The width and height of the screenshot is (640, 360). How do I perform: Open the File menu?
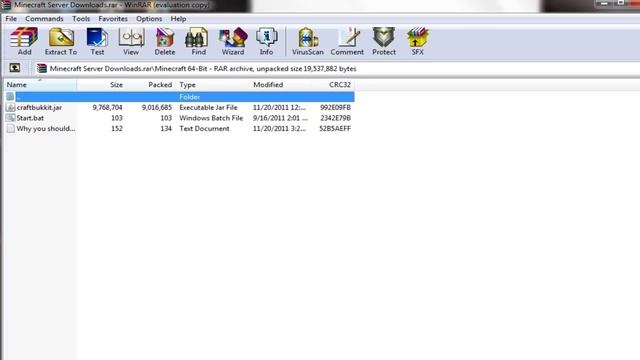pyautogui.click(x=11, y=19)
